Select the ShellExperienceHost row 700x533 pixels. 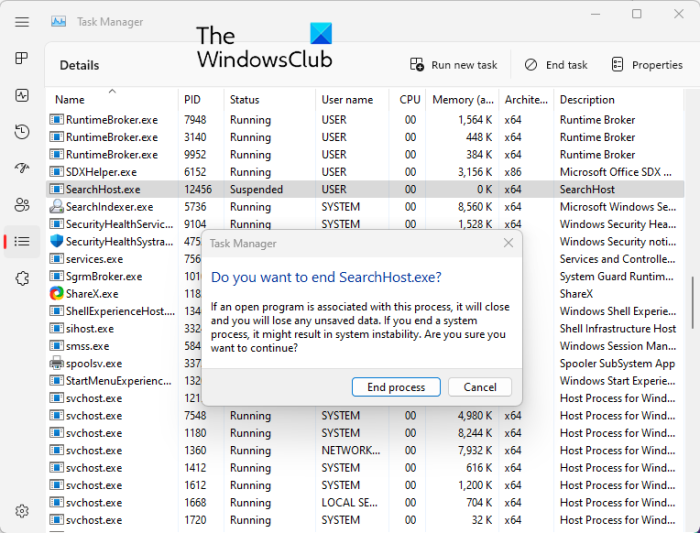click(x=365, y=311)
